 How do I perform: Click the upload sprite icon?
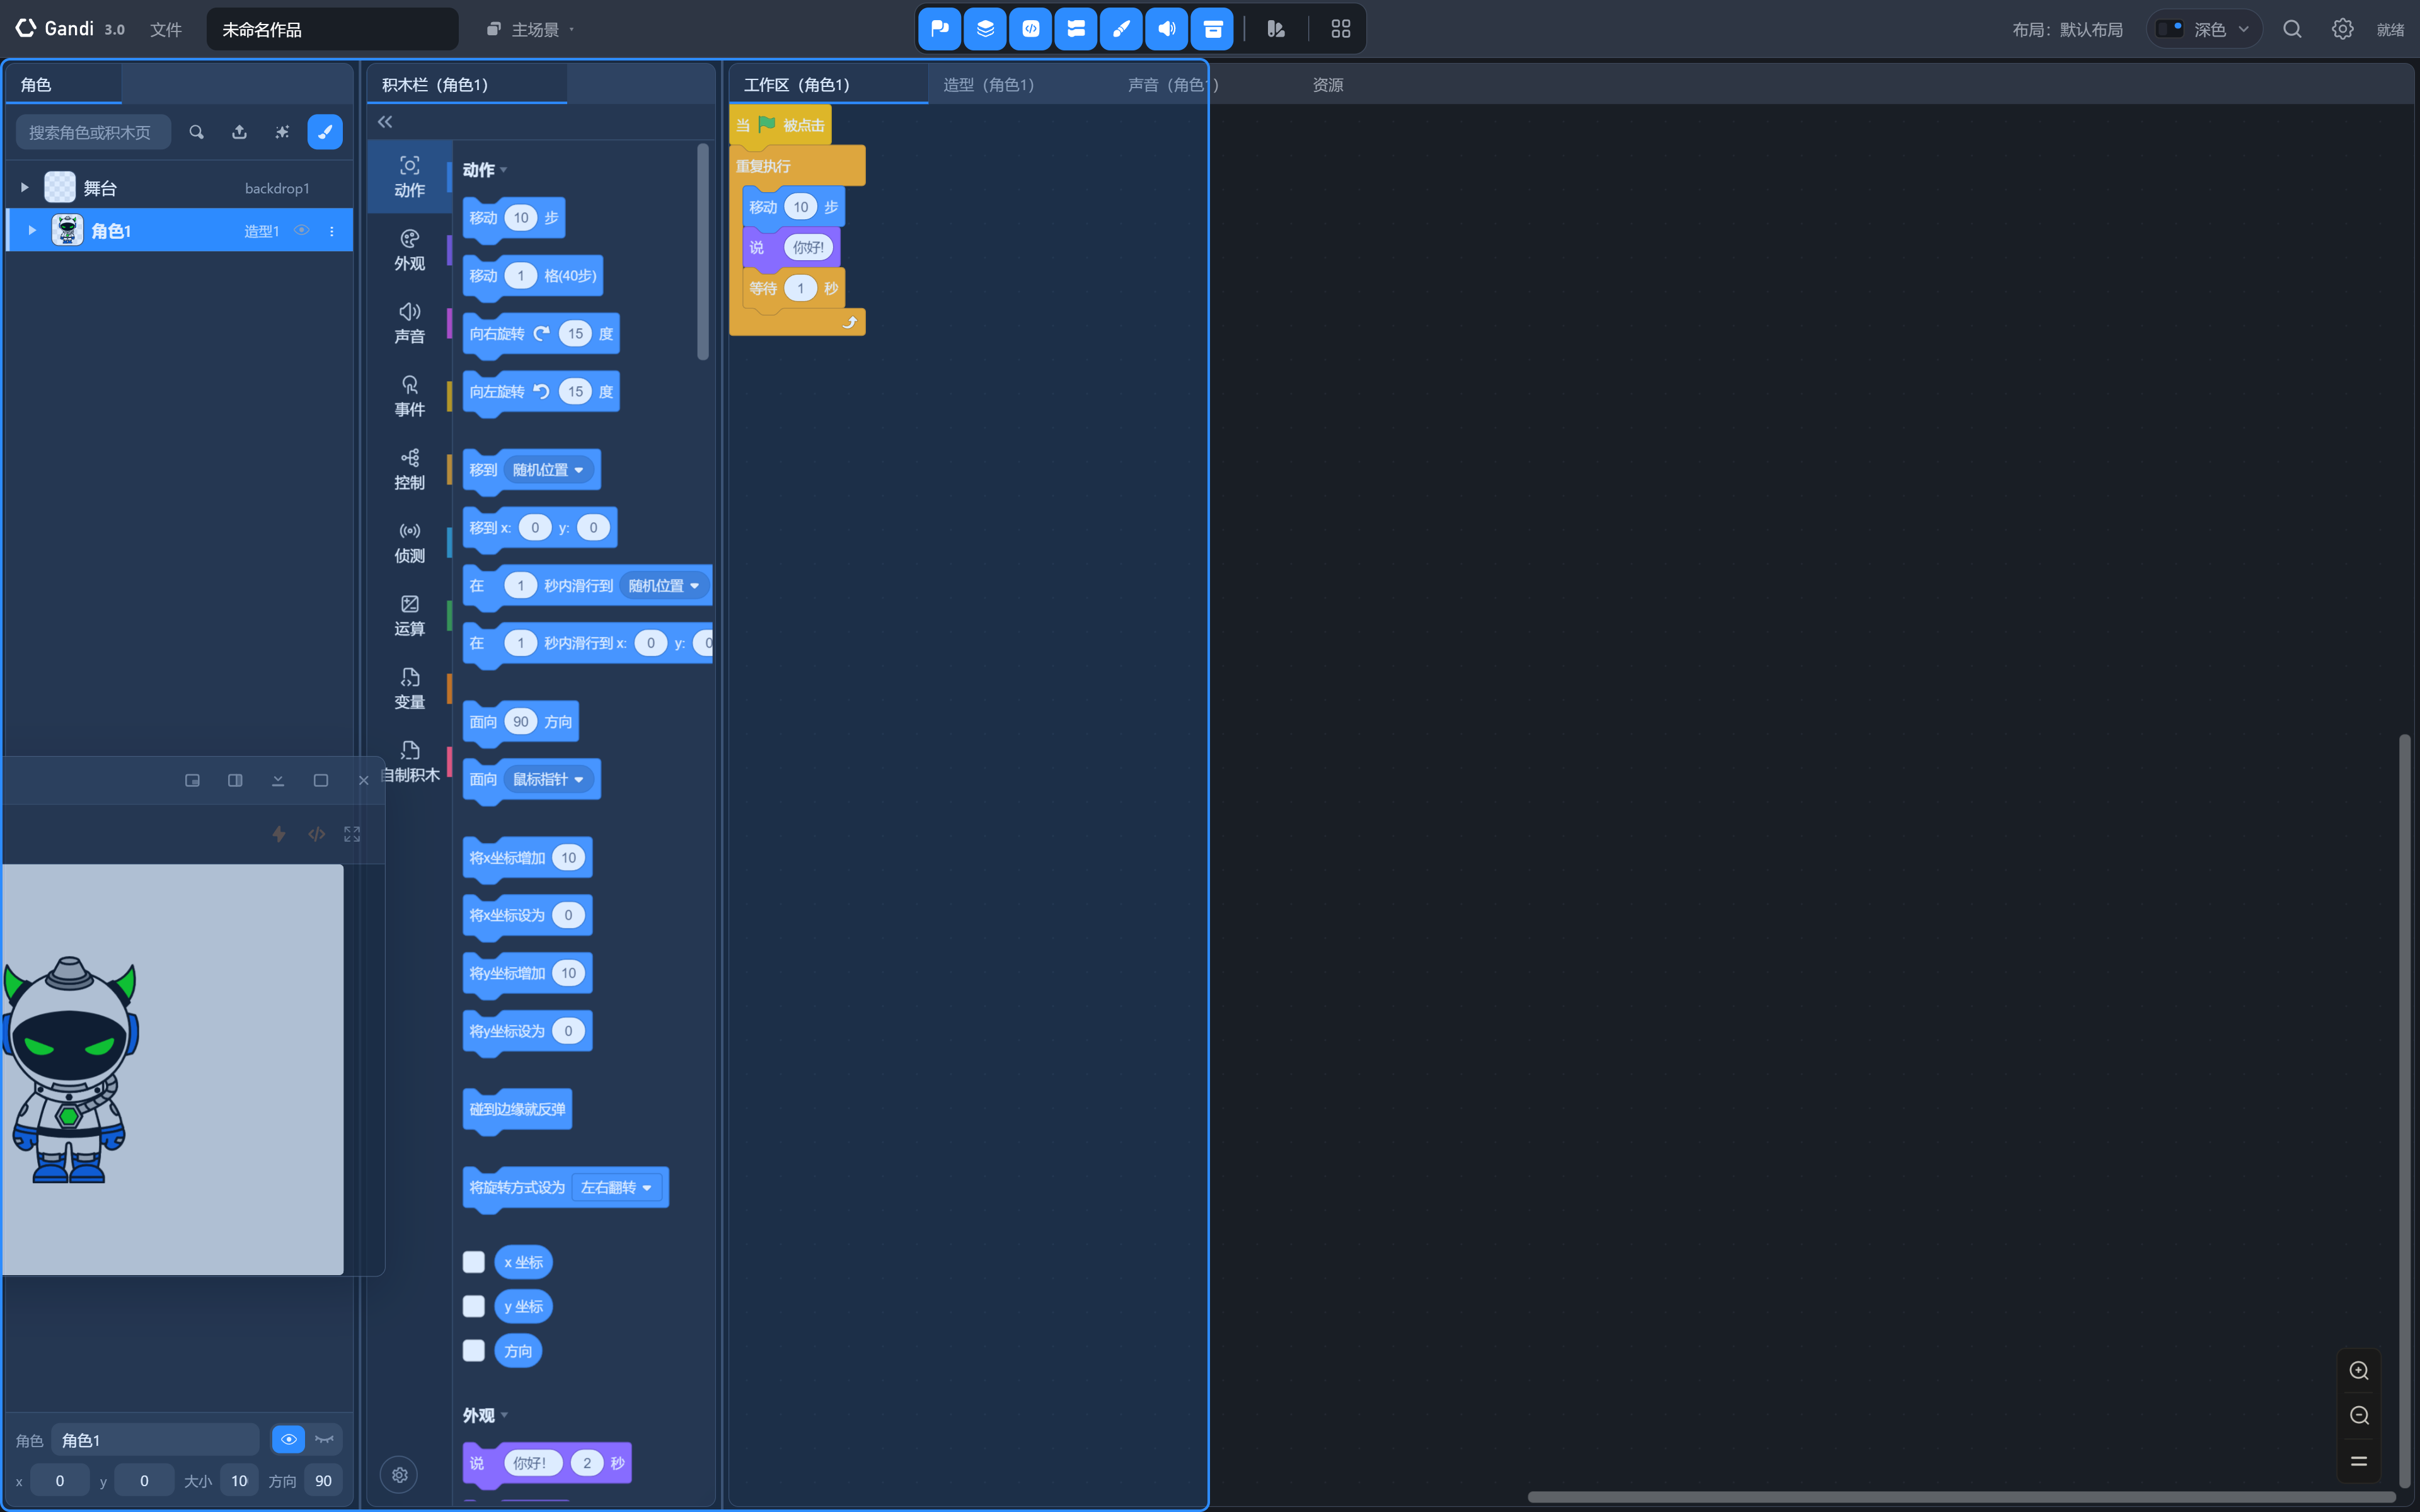[239, 132]
